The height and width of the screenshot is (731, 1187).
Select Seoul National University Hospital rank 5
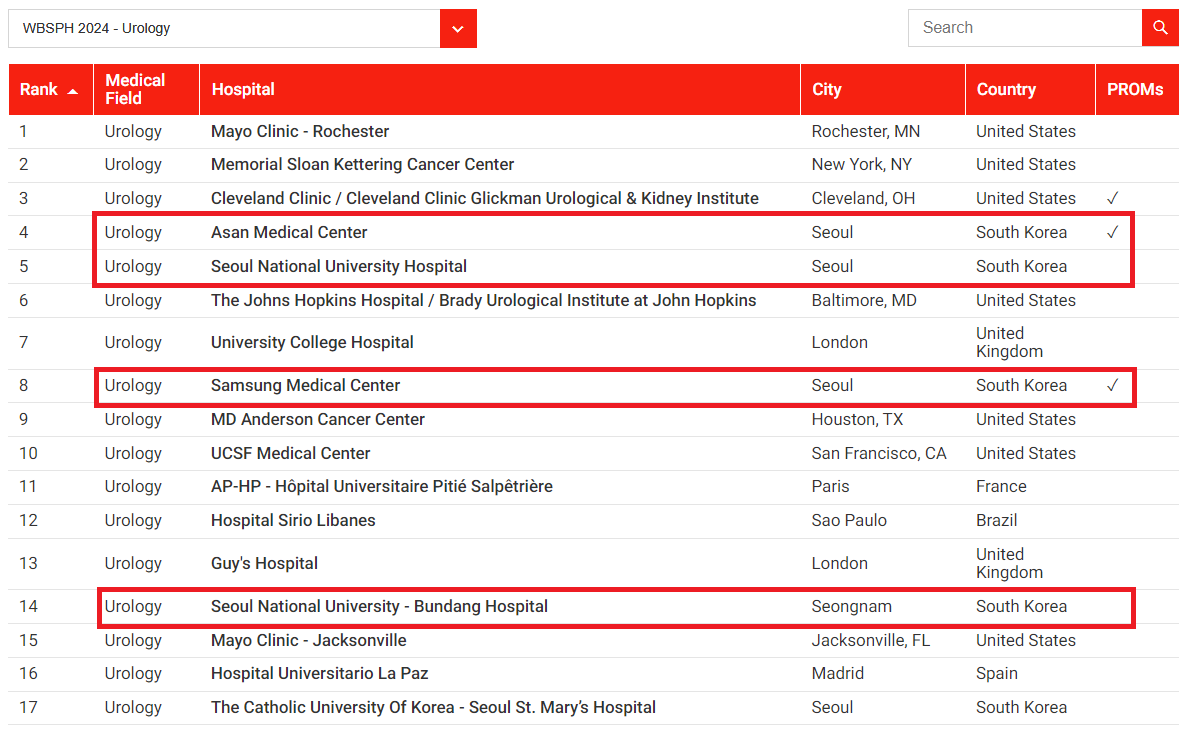[338, 266]
